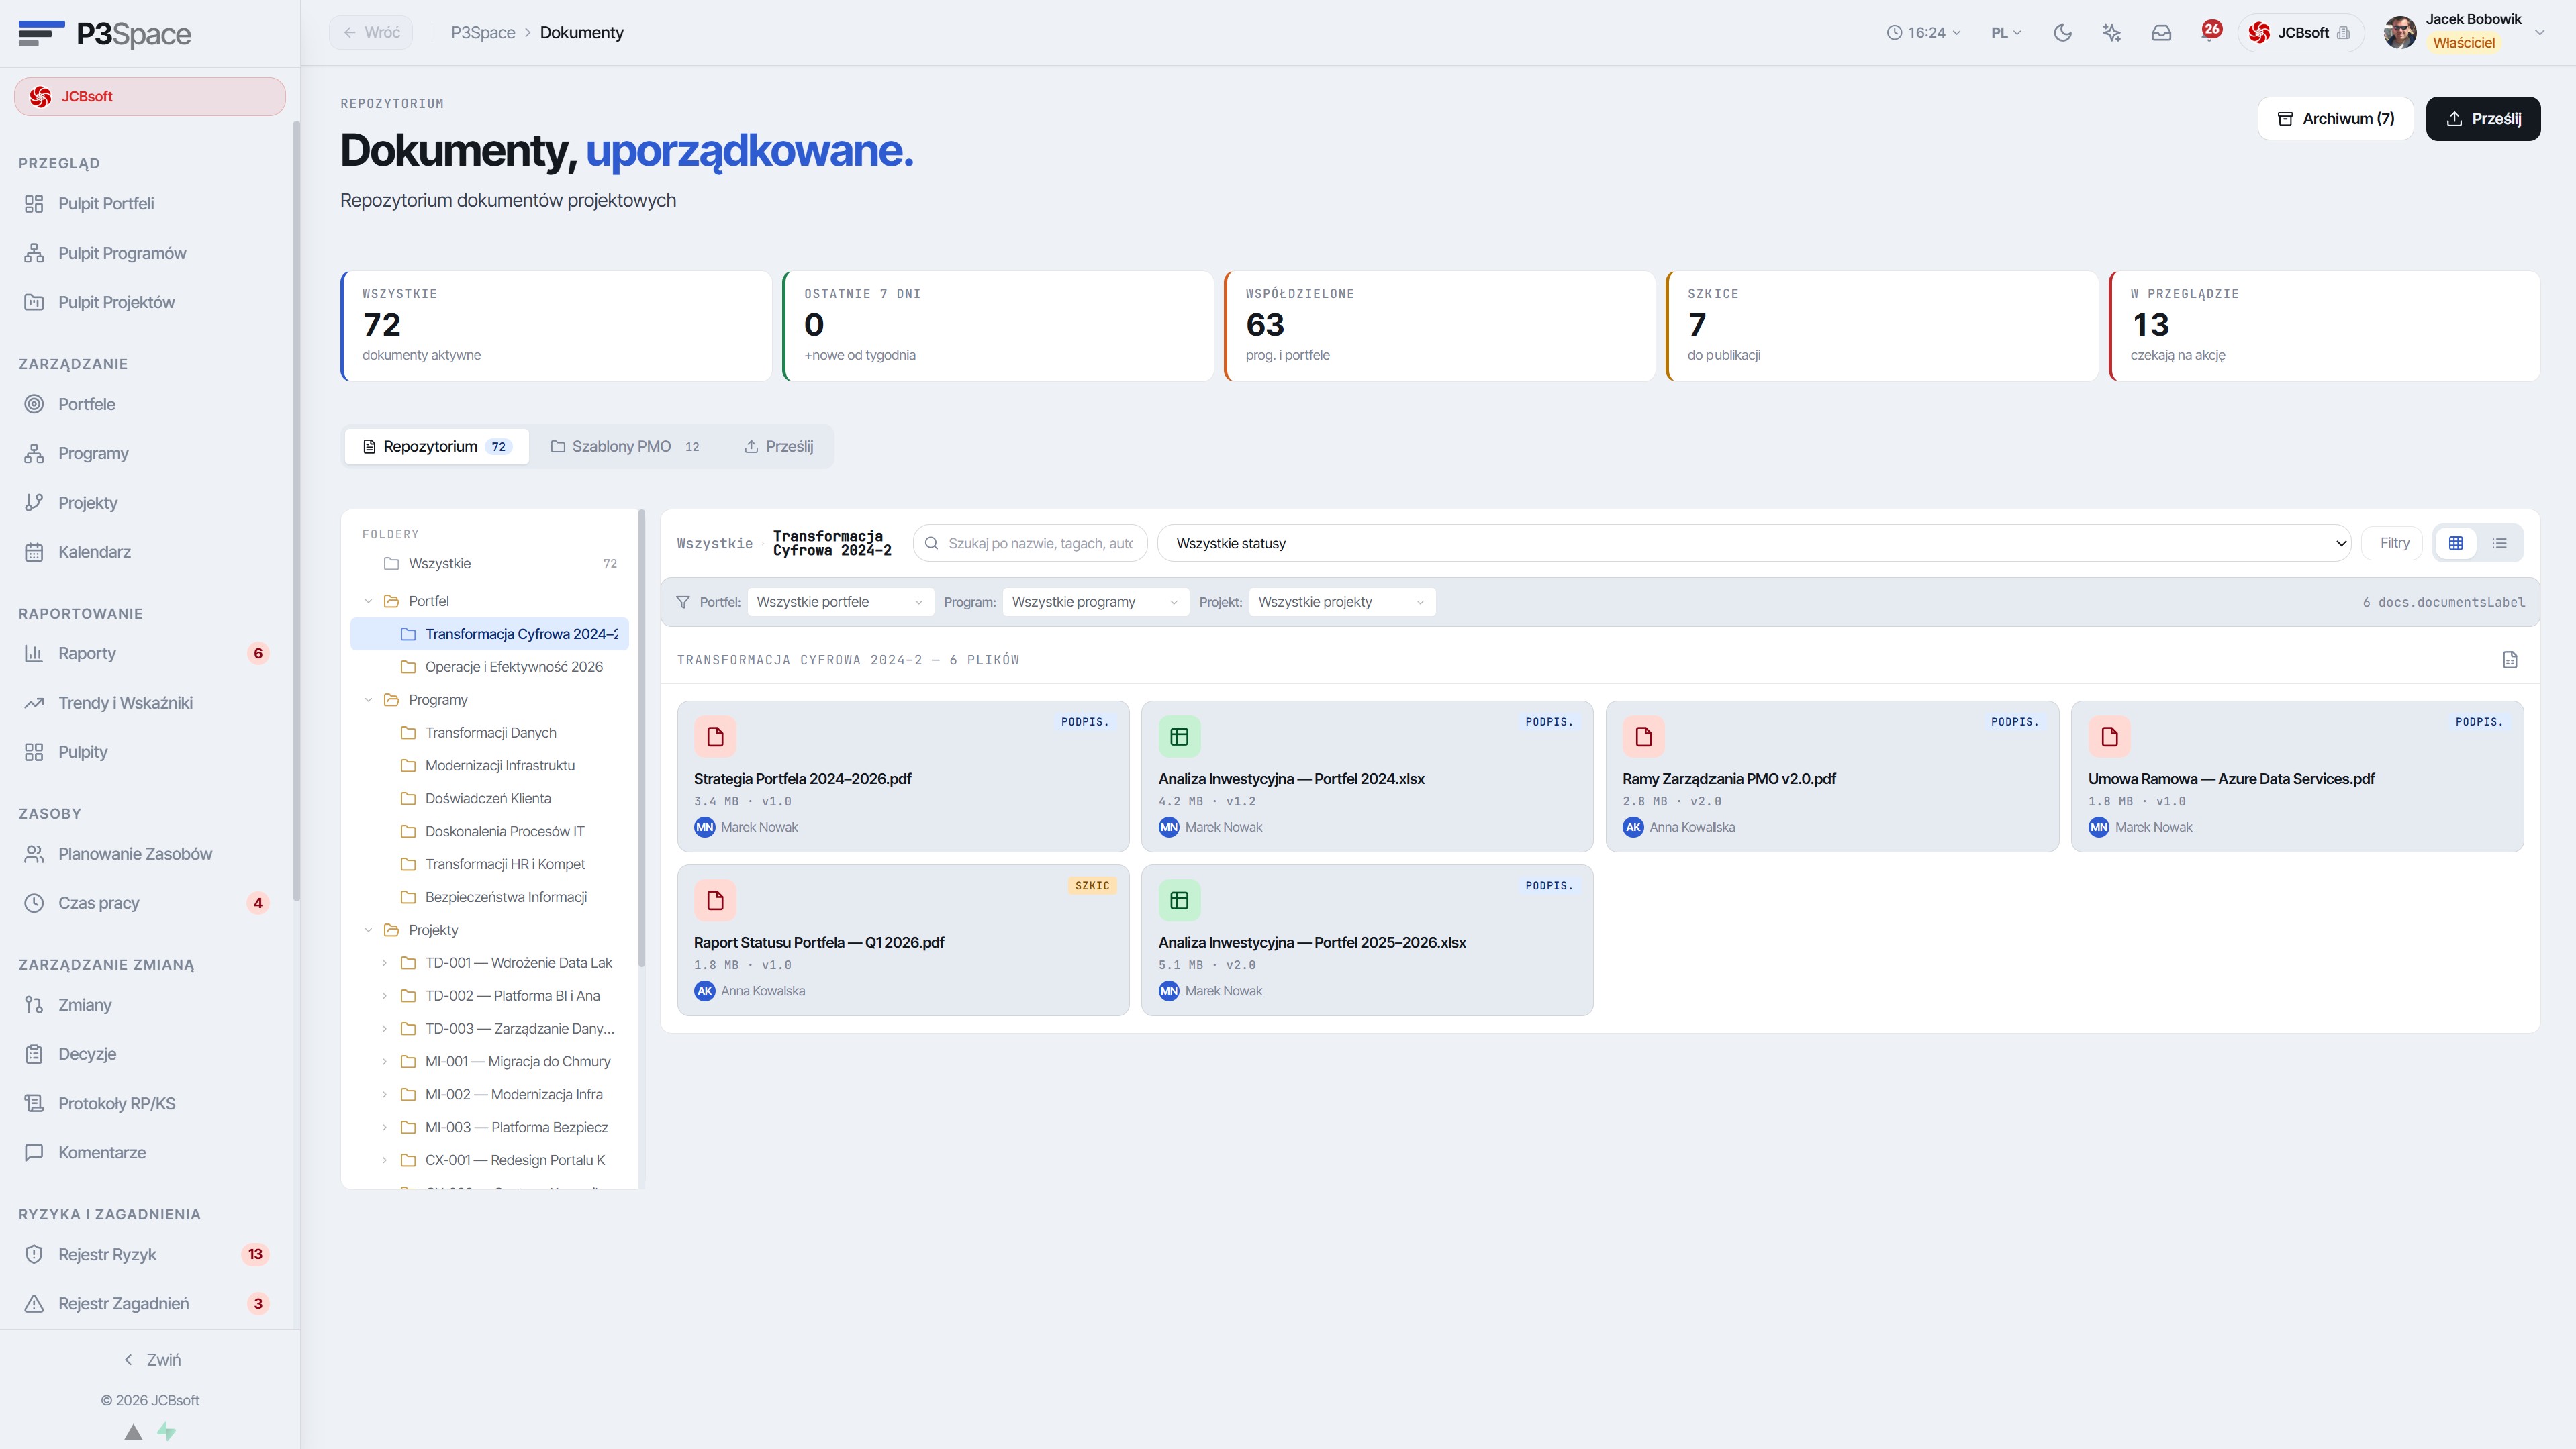The width and height of the screenshot is (2576, 1449).
Task: Click PDF icon of Ramy Zarządzania PMO v2.0
Action: click(1643, 737)
